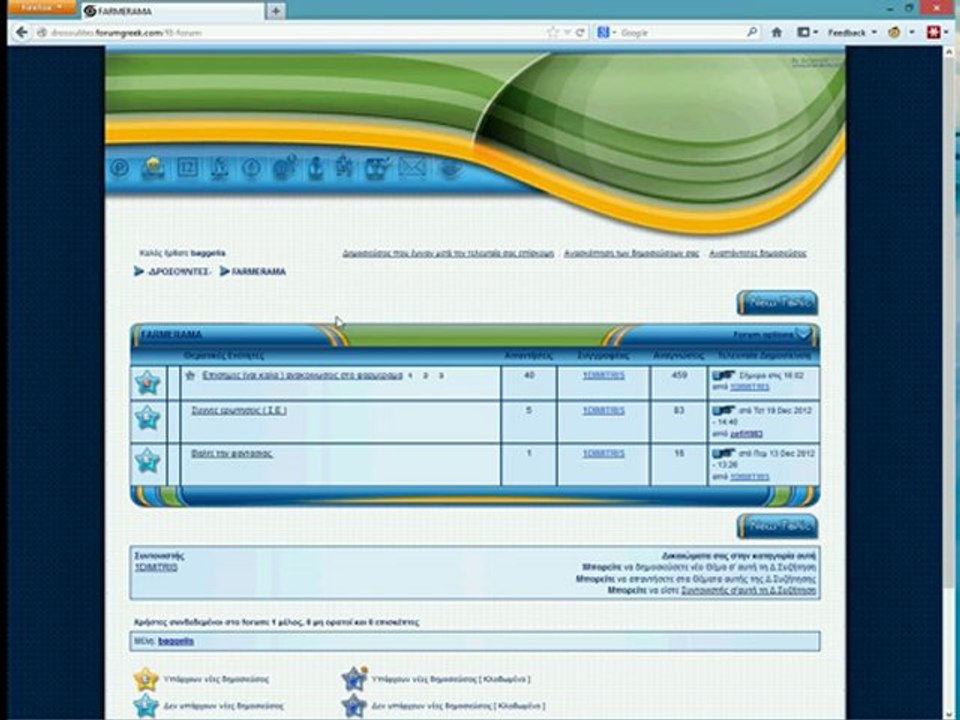Click the globe search icon in forum navbar
This screenshot has width=960, height=720.
point(285,167)
